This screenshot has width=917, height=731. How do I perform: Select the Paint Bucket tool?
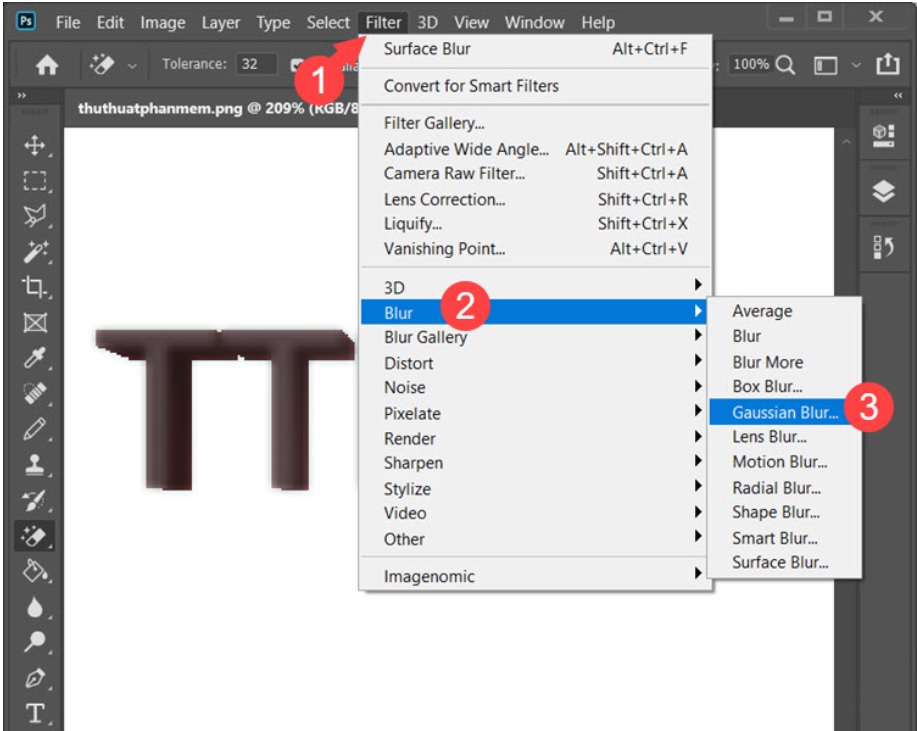pos(35,571)
